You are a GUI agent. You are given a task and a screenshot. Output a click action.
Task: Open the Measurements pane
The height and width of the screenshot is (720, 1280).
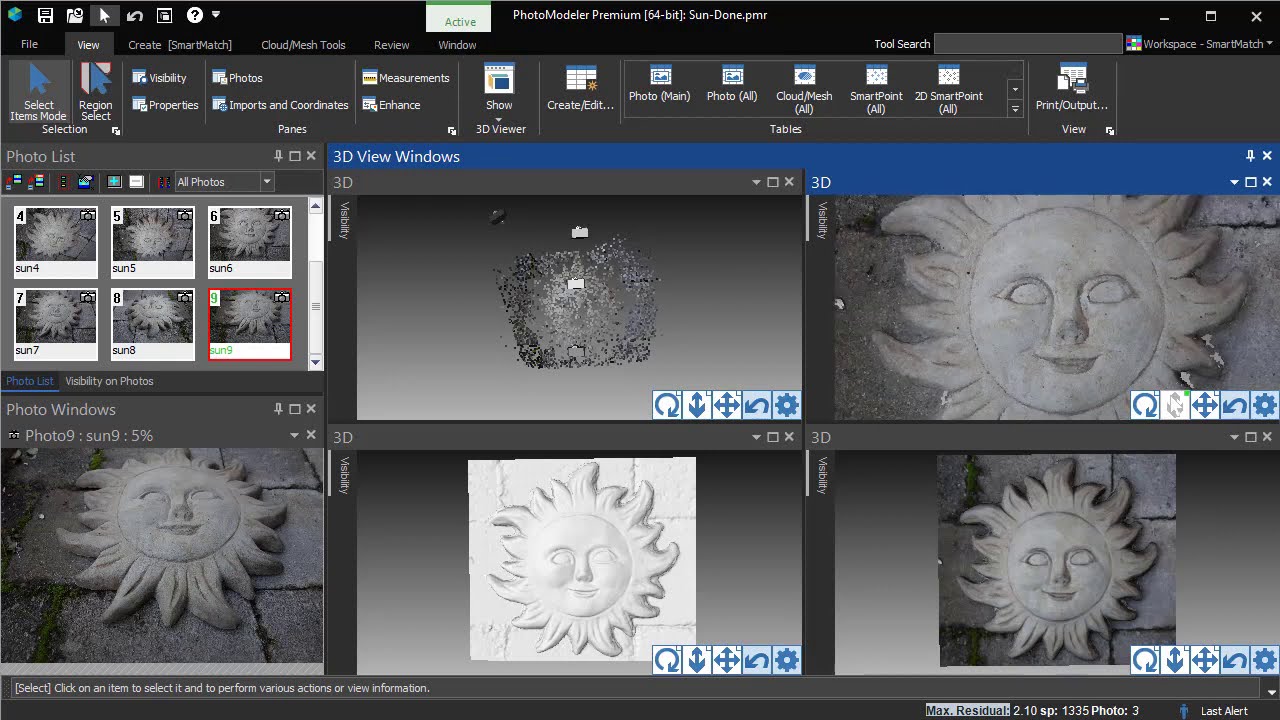point(405,78)
